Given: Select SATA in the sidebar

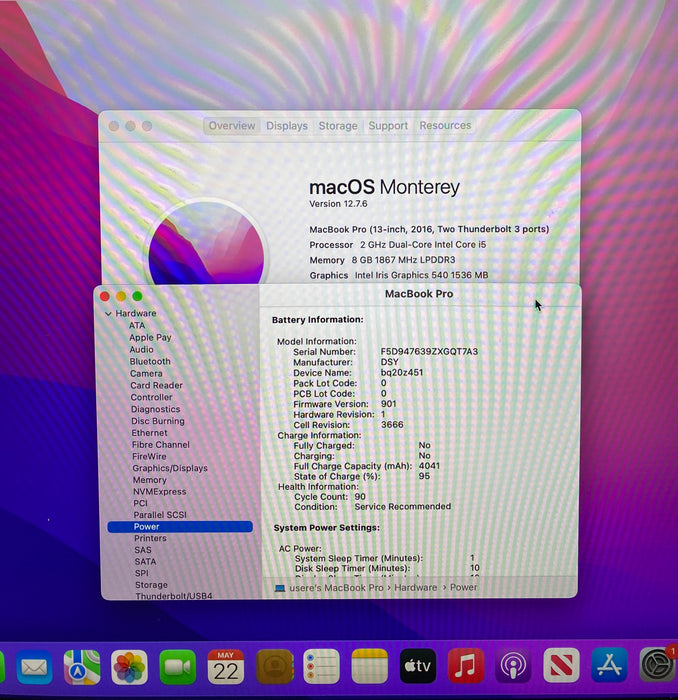Looking at the screenshot, I should (146, 562).
